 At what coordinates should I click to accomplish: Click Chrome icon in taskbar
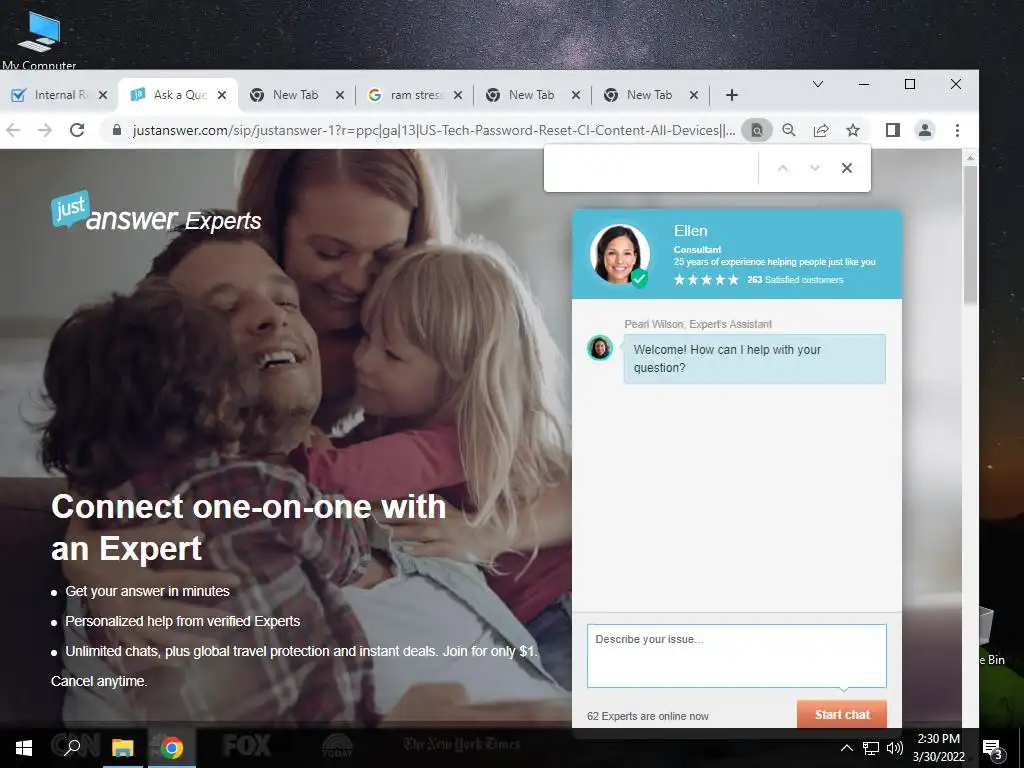point(172,748)
